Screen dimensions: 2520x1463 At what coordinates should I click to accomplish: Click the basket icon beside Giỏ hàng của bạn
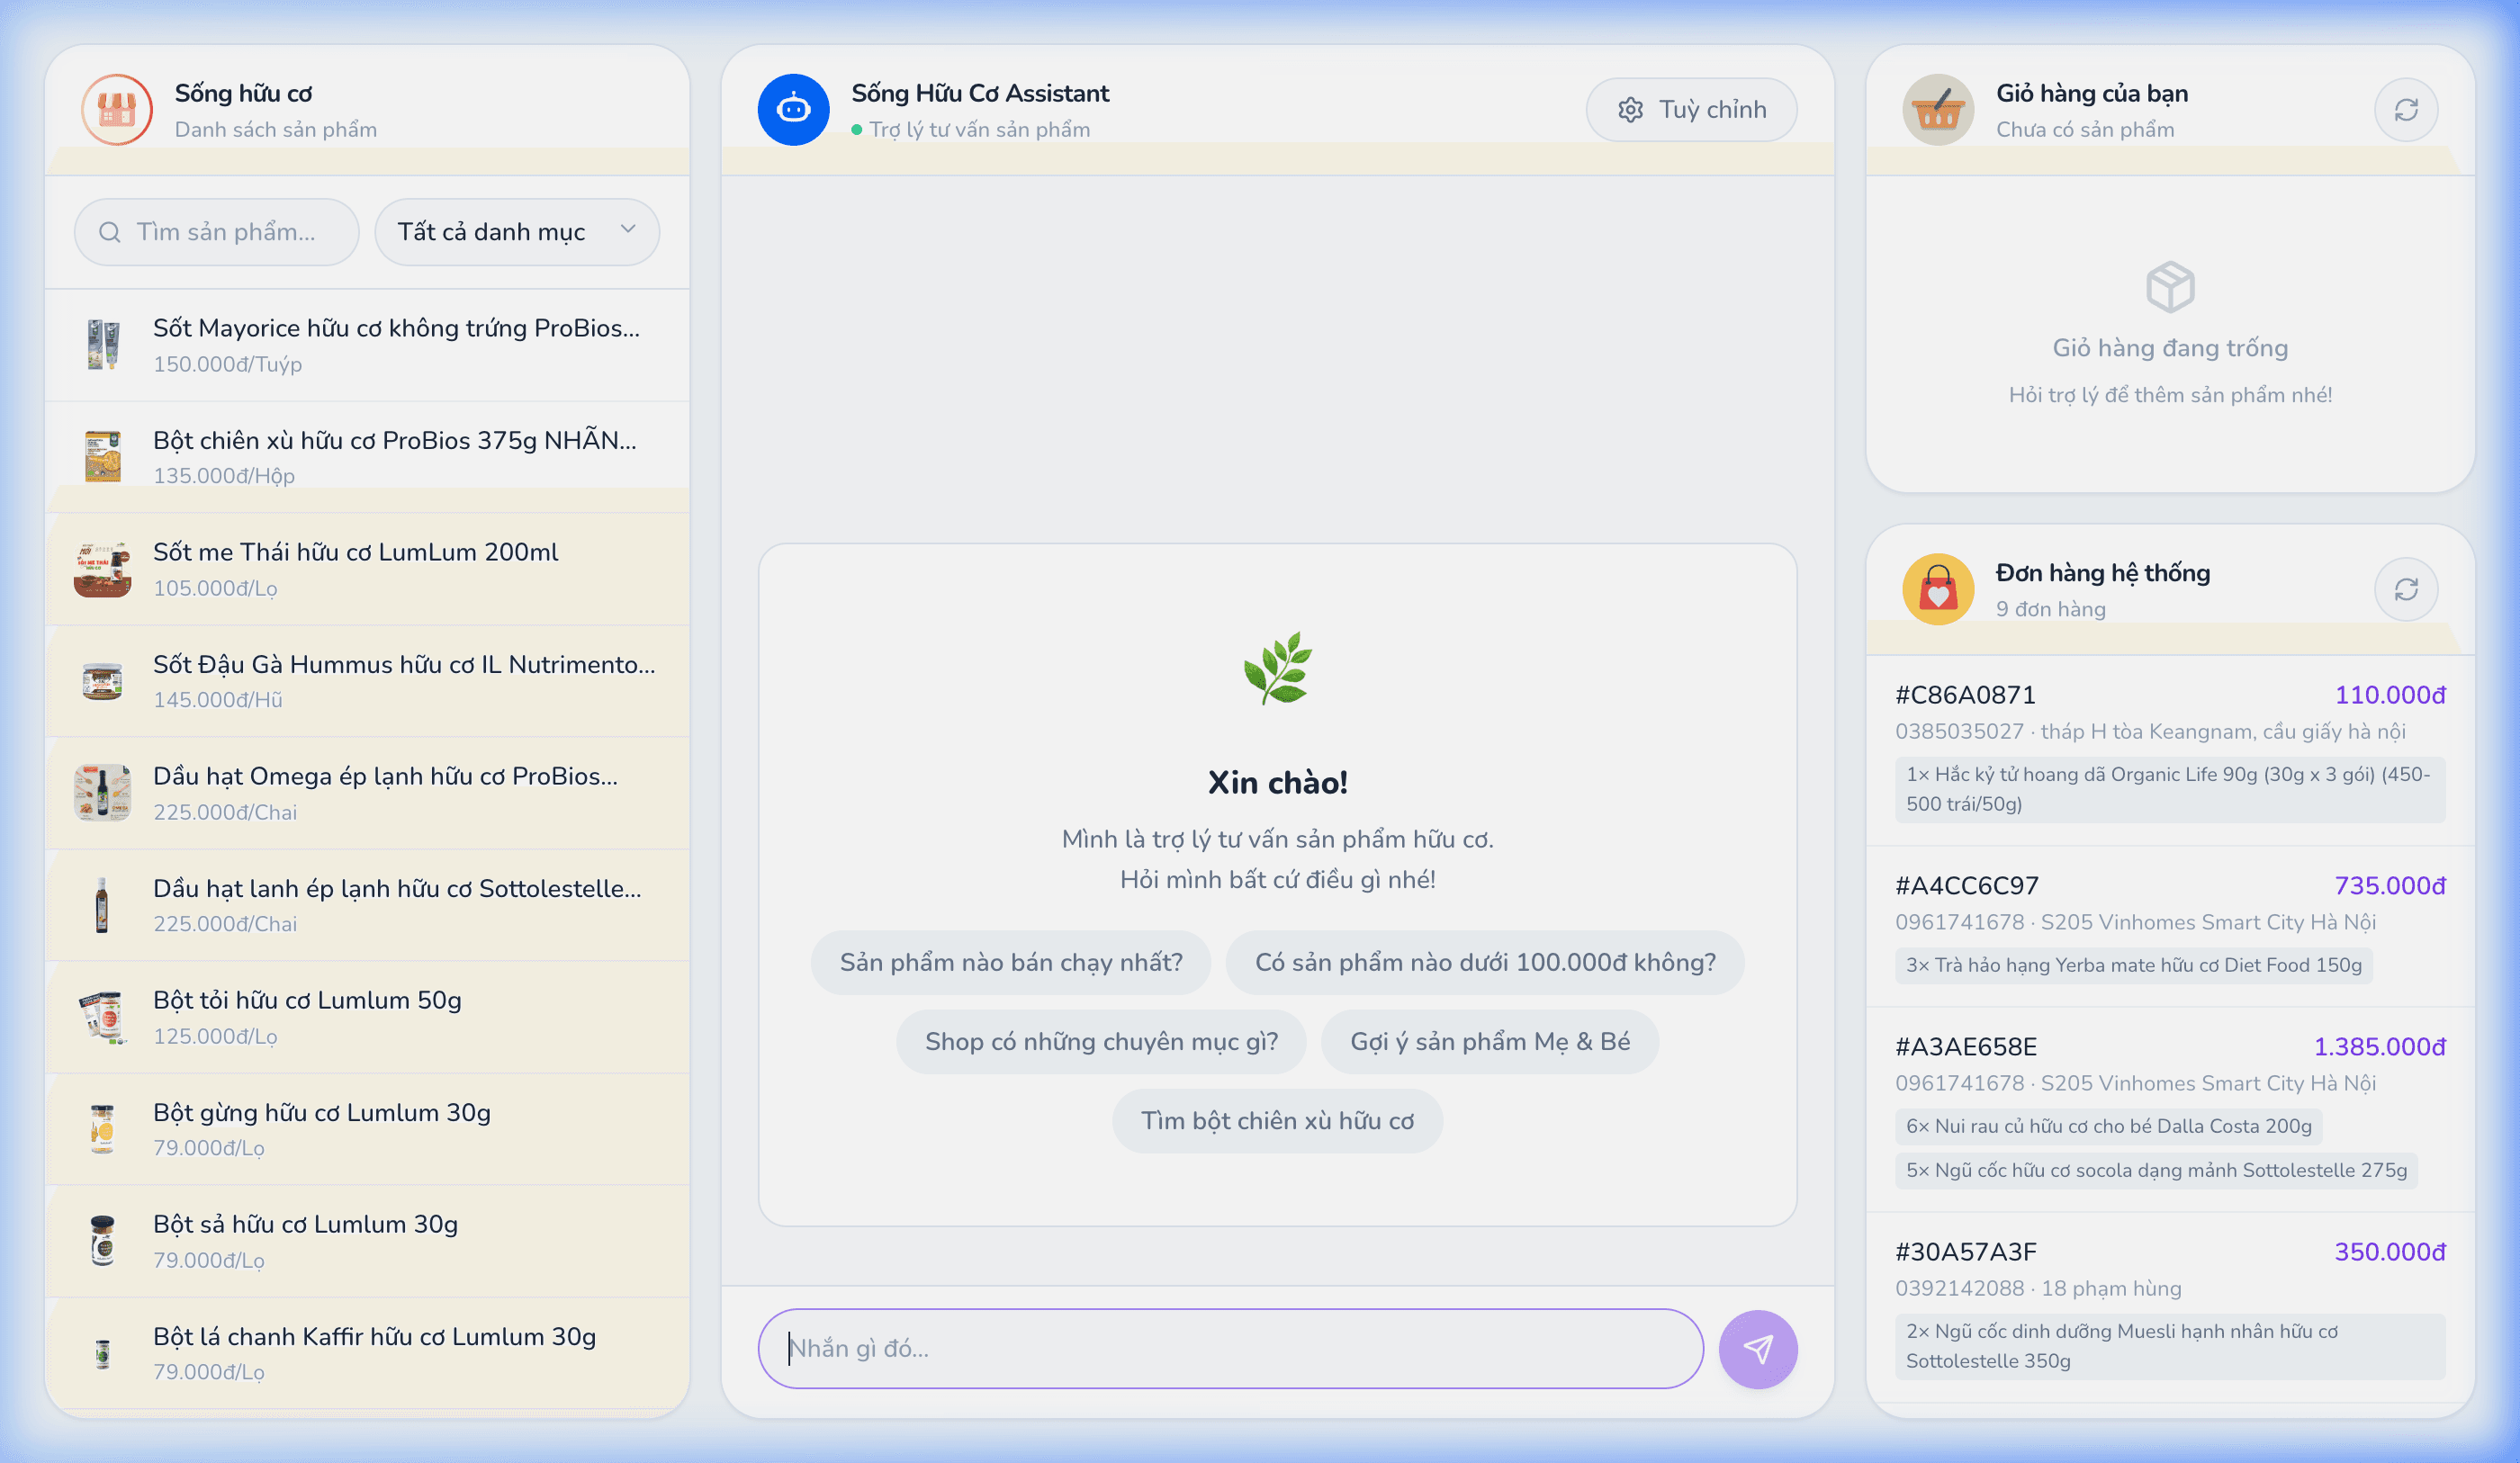click(1938, 109)
